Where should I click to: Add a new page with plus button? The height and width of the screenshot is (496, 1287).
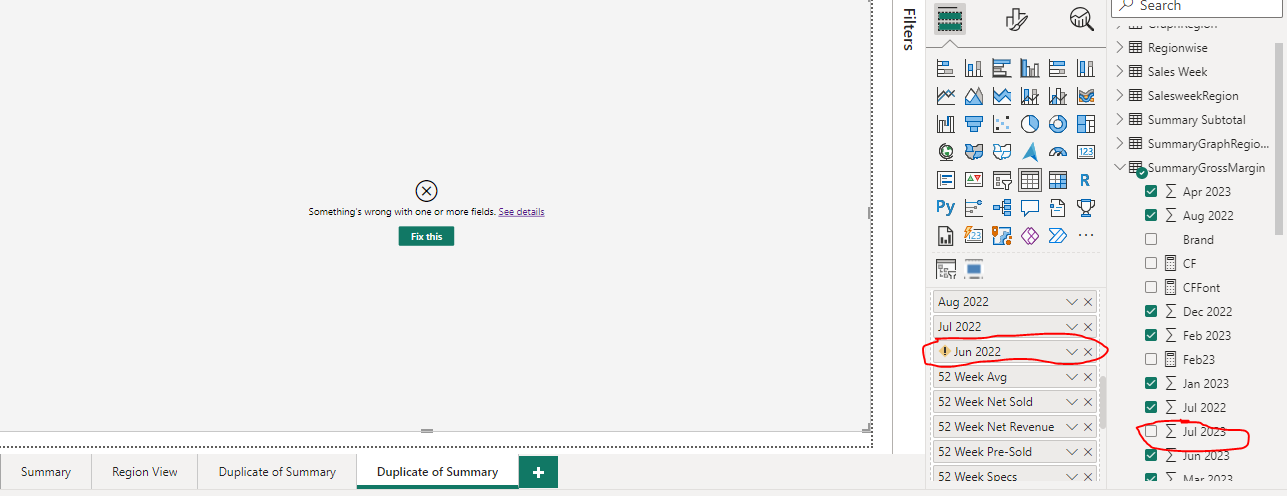538,472
